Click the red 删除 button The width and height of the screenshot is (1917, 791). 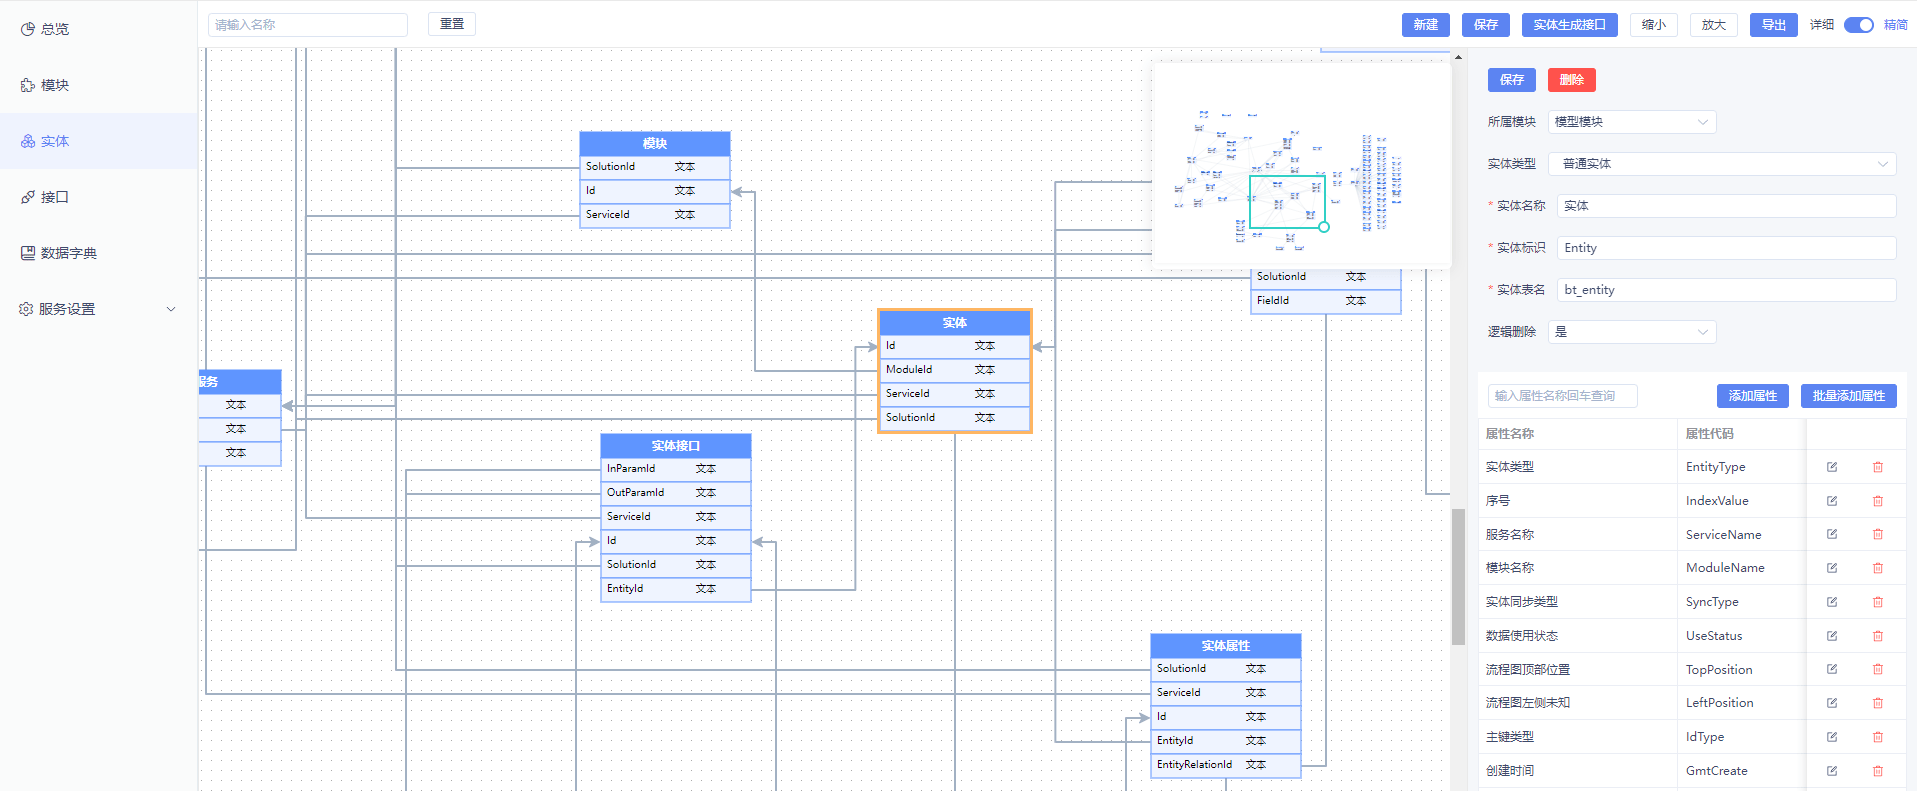(x=1571, y=80)
